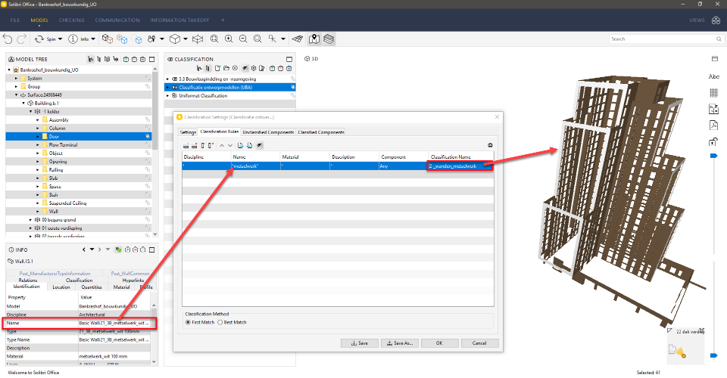Click the Info panel back arrow
Viewport: 727px width, 378px height.
click(x=84, y=250)
